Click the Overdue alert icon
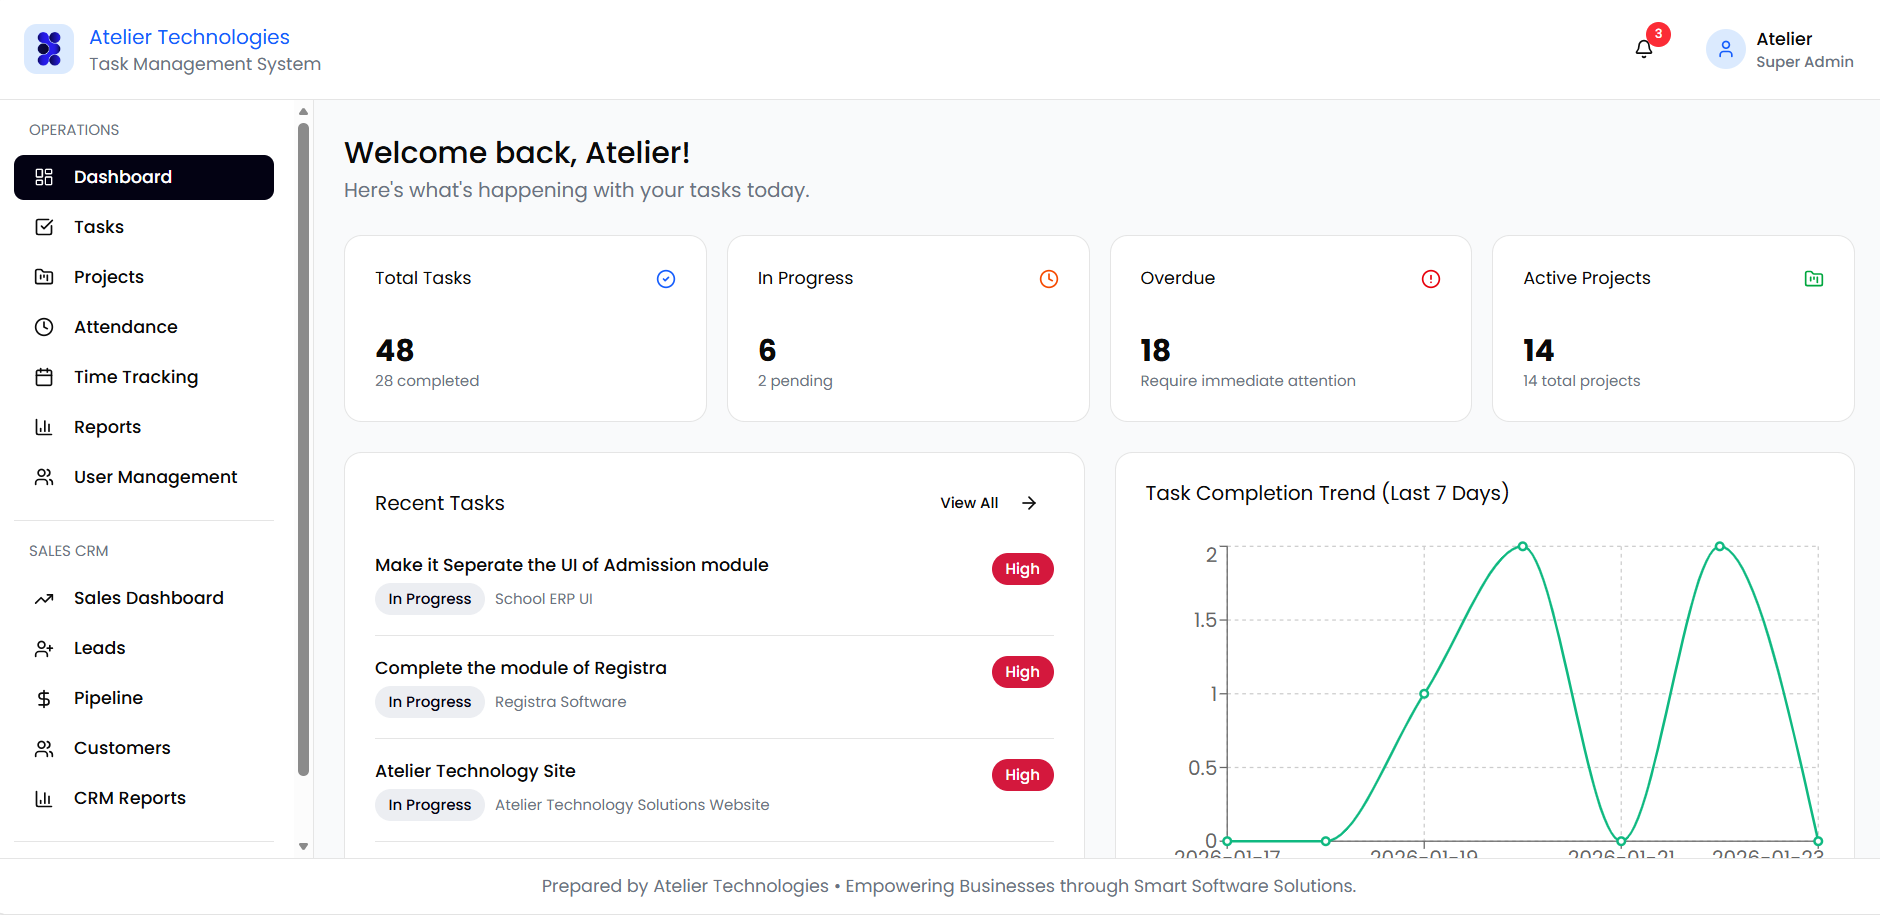The height and width of the screenshot is (915, 1880). (1430, 279)
